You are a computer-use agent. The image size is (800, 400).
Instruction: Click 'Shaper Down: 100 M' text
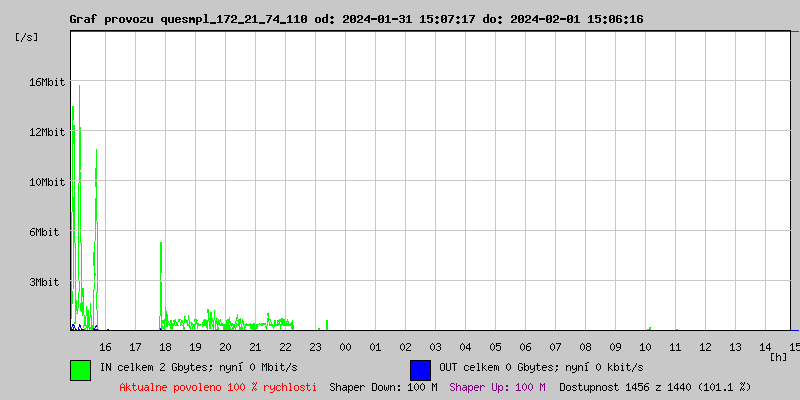coord(384,387)
